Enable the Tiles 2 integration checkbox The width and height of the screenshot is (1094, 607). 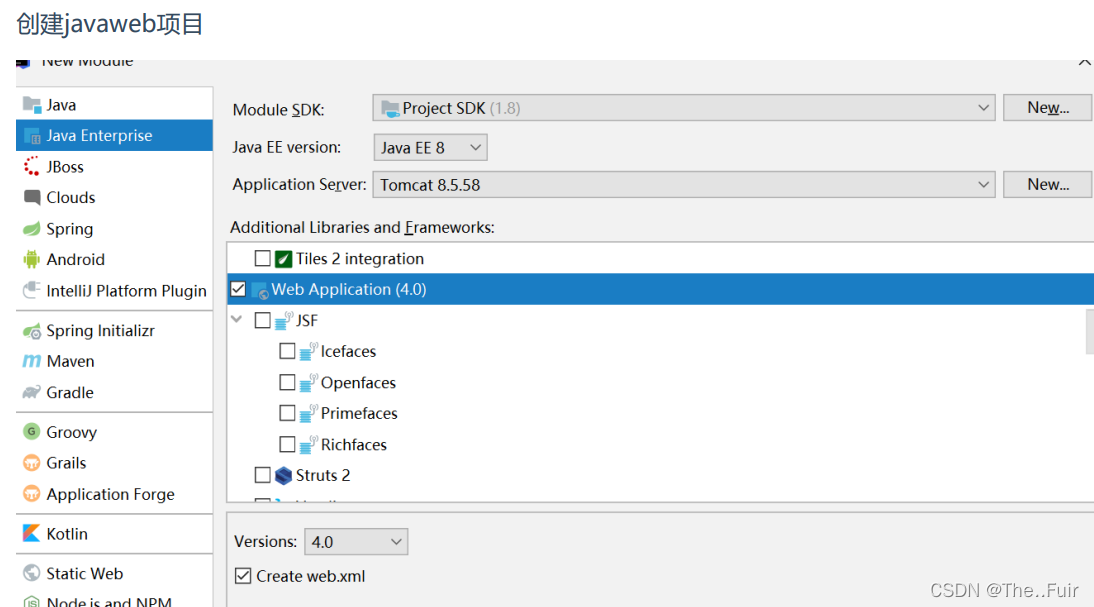(262, 258)
